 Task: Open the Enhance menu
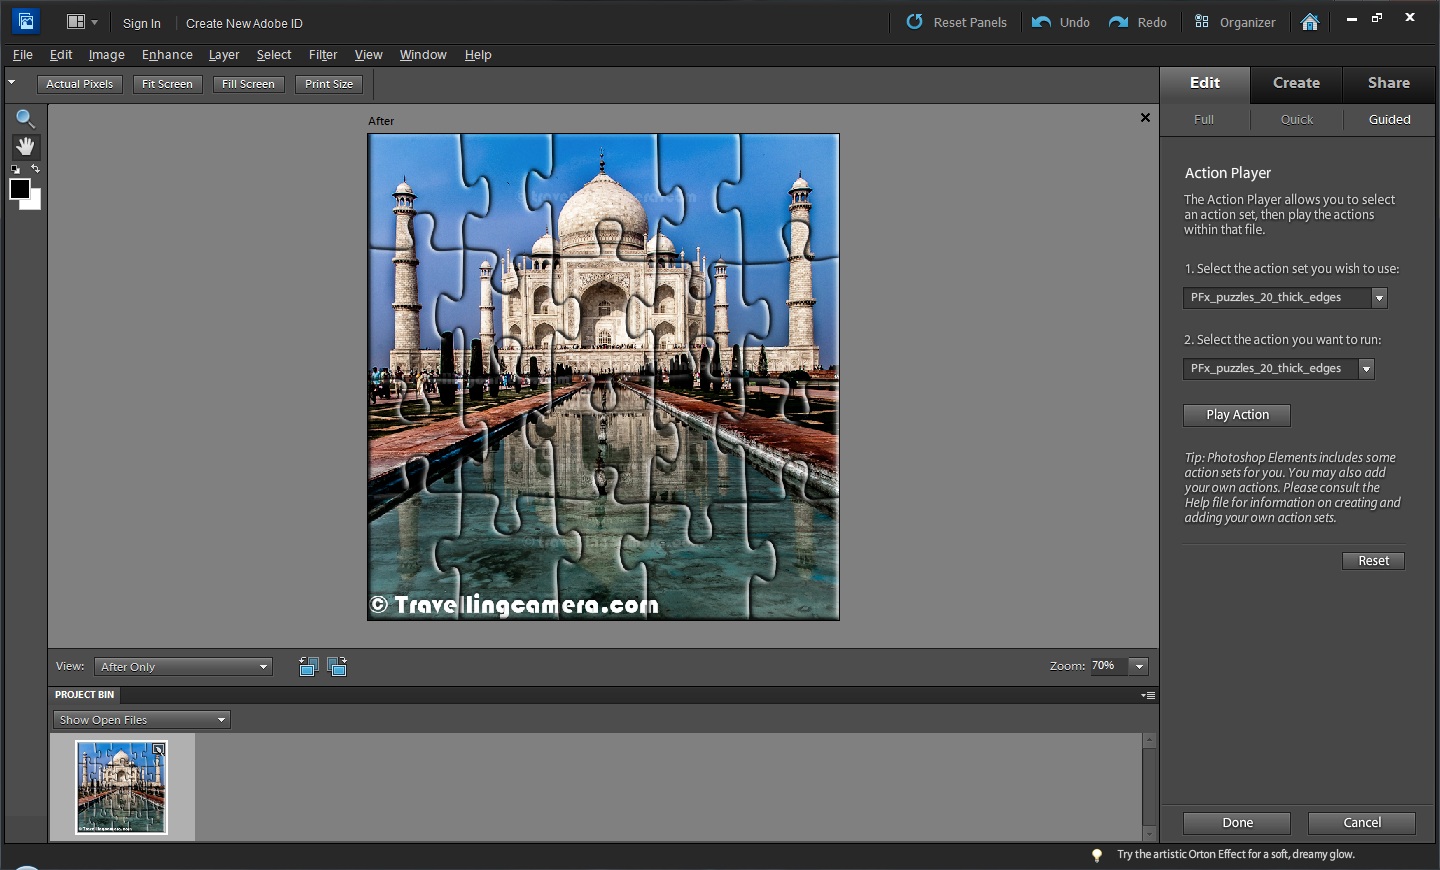(167, 55)
